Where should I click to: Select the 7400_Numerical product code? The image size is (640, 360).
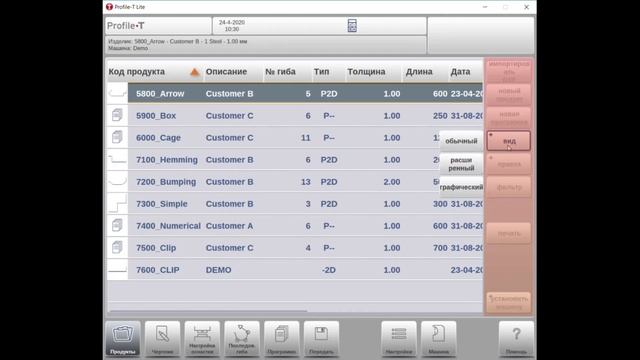coord(168,226)
